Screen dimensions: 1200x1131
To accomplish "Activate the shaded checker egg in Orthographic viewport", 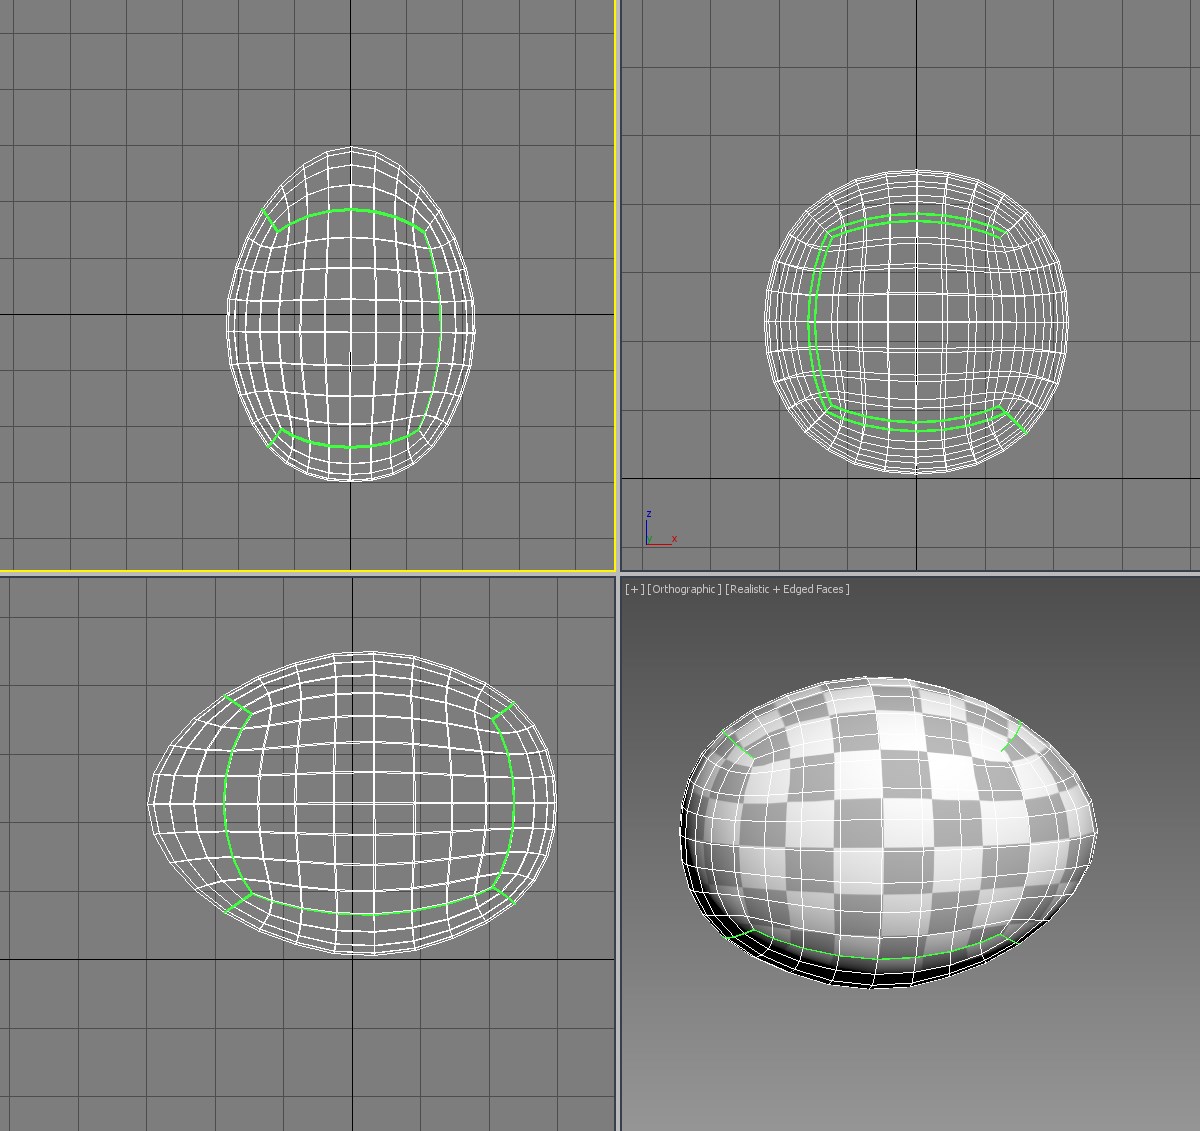I will pos(888,832).
